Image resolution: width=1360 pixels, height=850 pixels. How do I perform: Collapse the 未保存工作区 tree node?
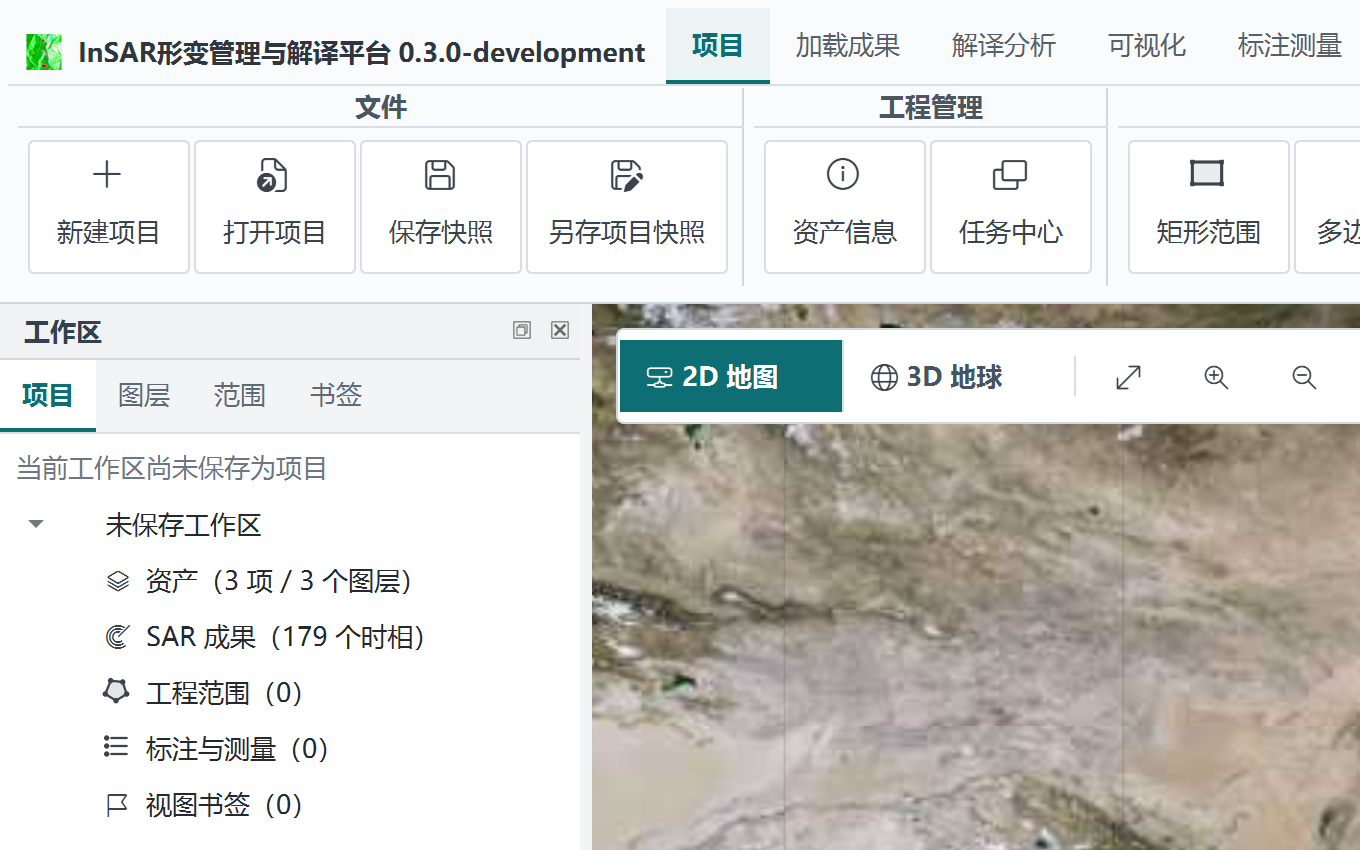(36, 524)
